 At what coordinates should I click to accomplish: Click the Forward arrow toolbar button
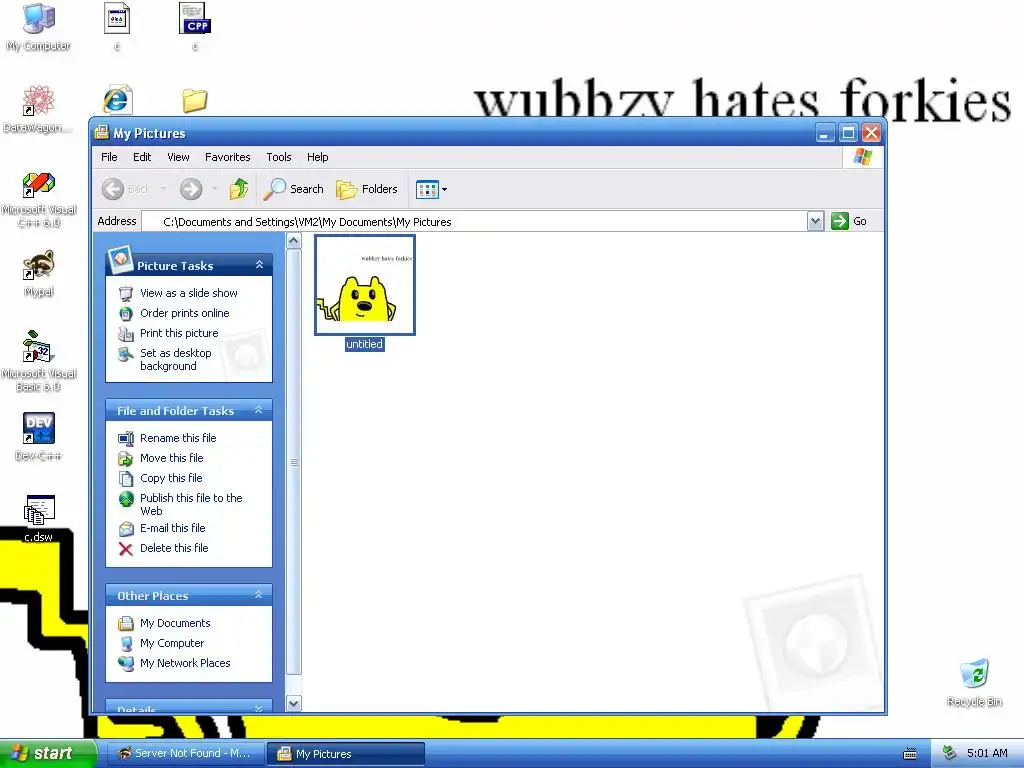(191, 189)
